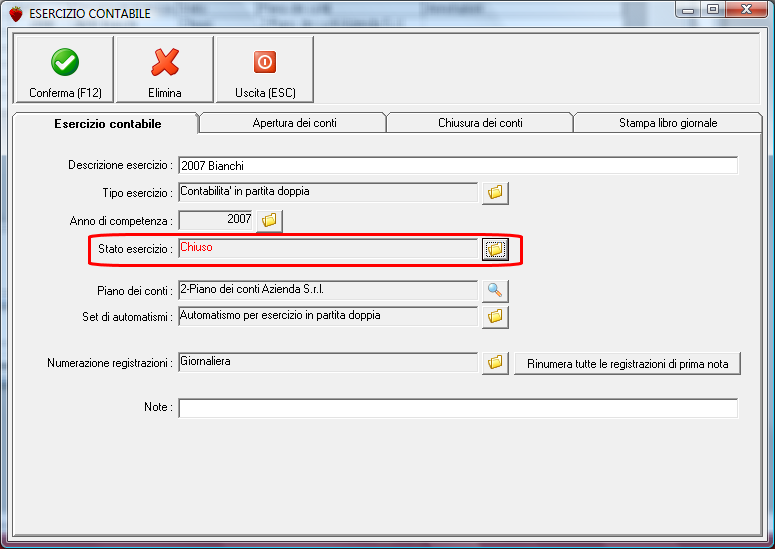The height and width of the screenshot is (549, 775).
Task: Click Rinumera tutte le registrazioni di prima nota
Action: pos(627,364)
